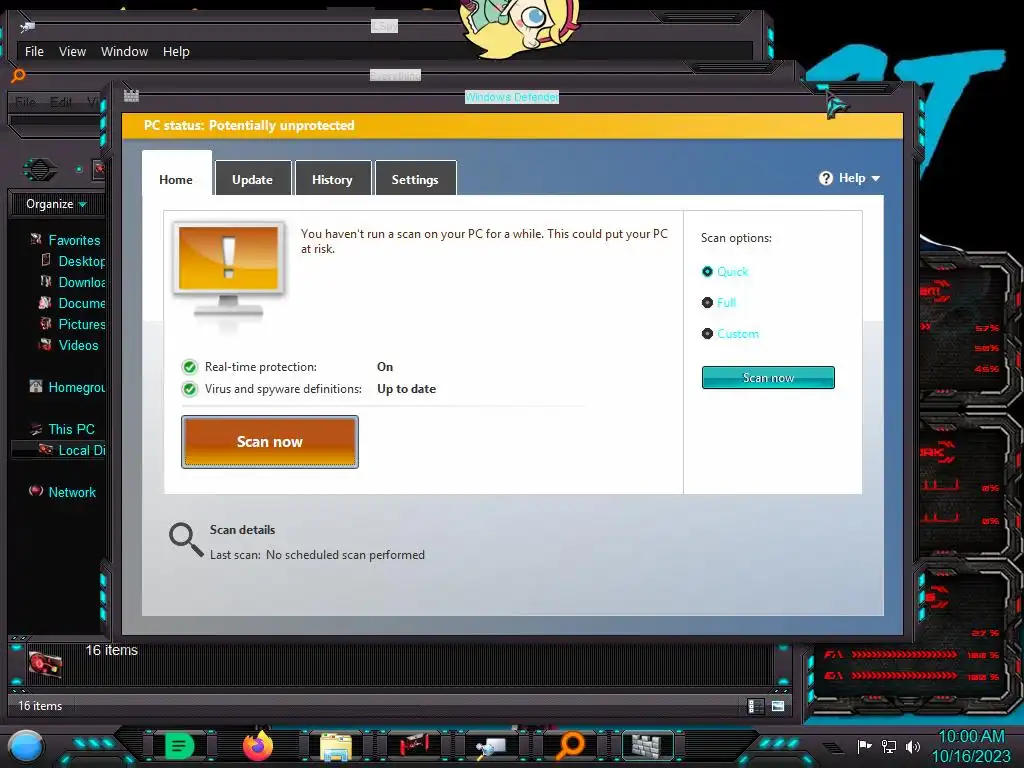
Task: Select This PC in the Explorer sidebar
Action: (x=71, y=429)
